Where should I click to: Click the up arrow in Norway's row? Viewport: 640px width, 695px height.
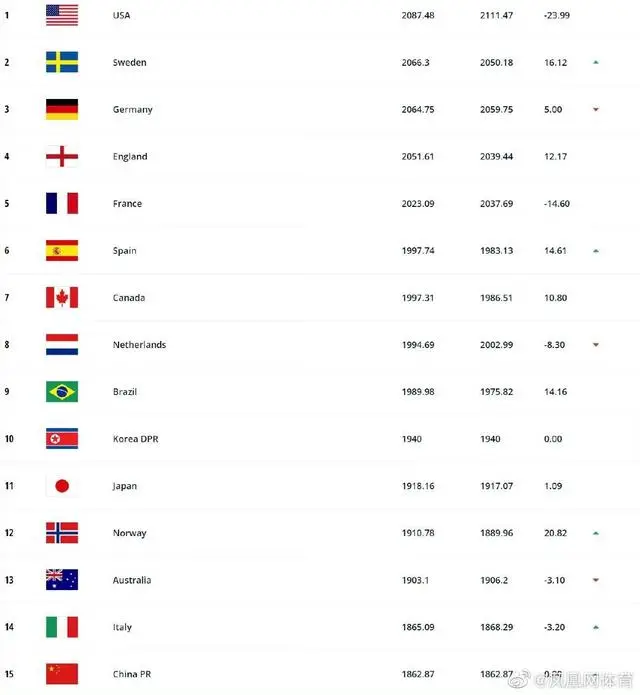click(x=595, y=533)
